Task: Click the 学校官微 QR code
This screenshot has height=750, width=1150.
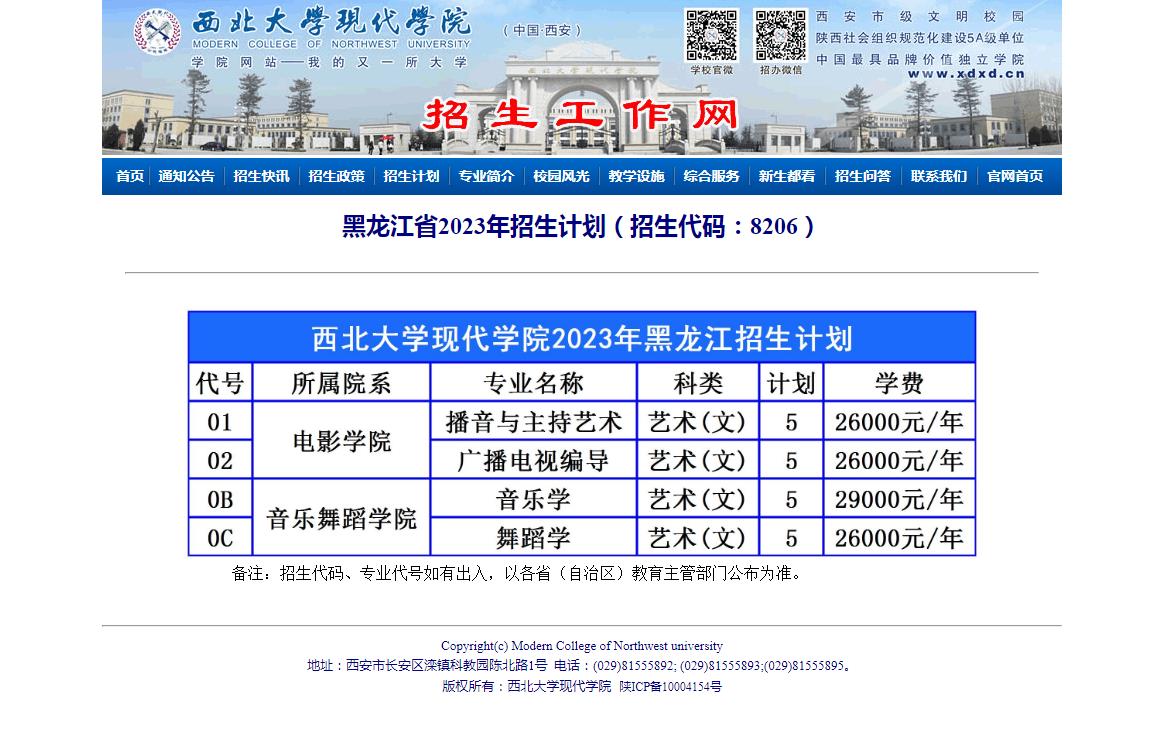Action: 711,35
